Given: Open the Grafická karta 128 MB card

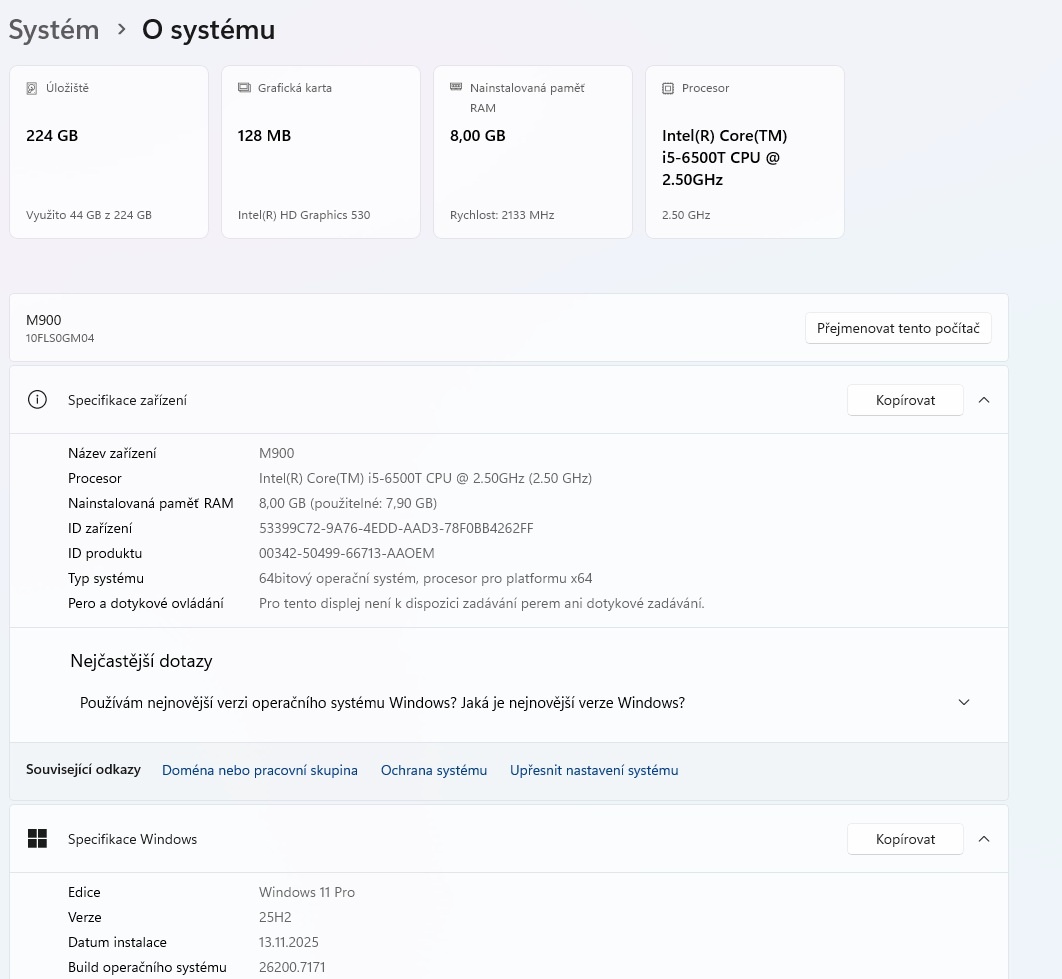Looking at the screenshot, I should [x=321, y=152].
